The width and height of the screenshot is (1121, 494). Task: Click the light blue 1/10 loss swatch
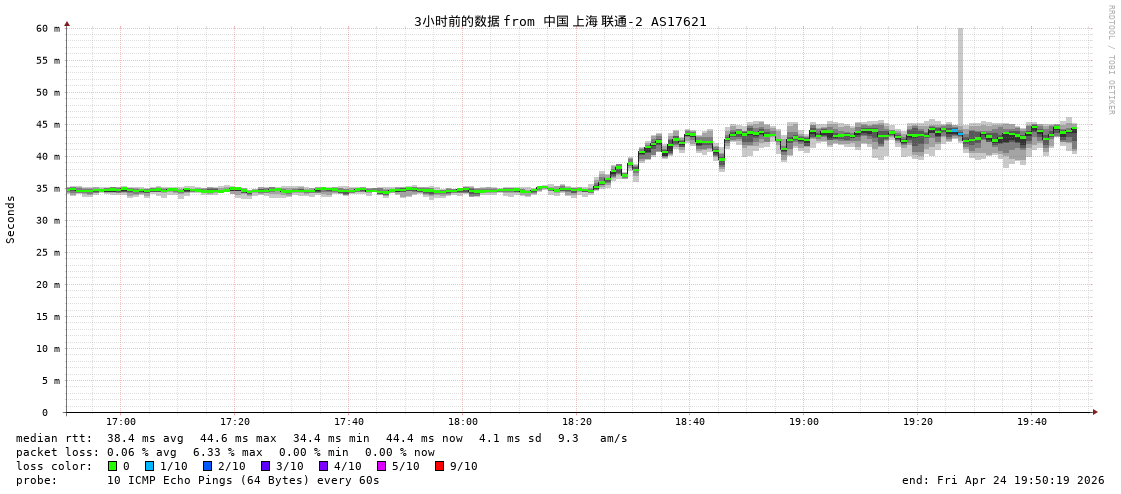pyautogui.click(x=149, y=466)
